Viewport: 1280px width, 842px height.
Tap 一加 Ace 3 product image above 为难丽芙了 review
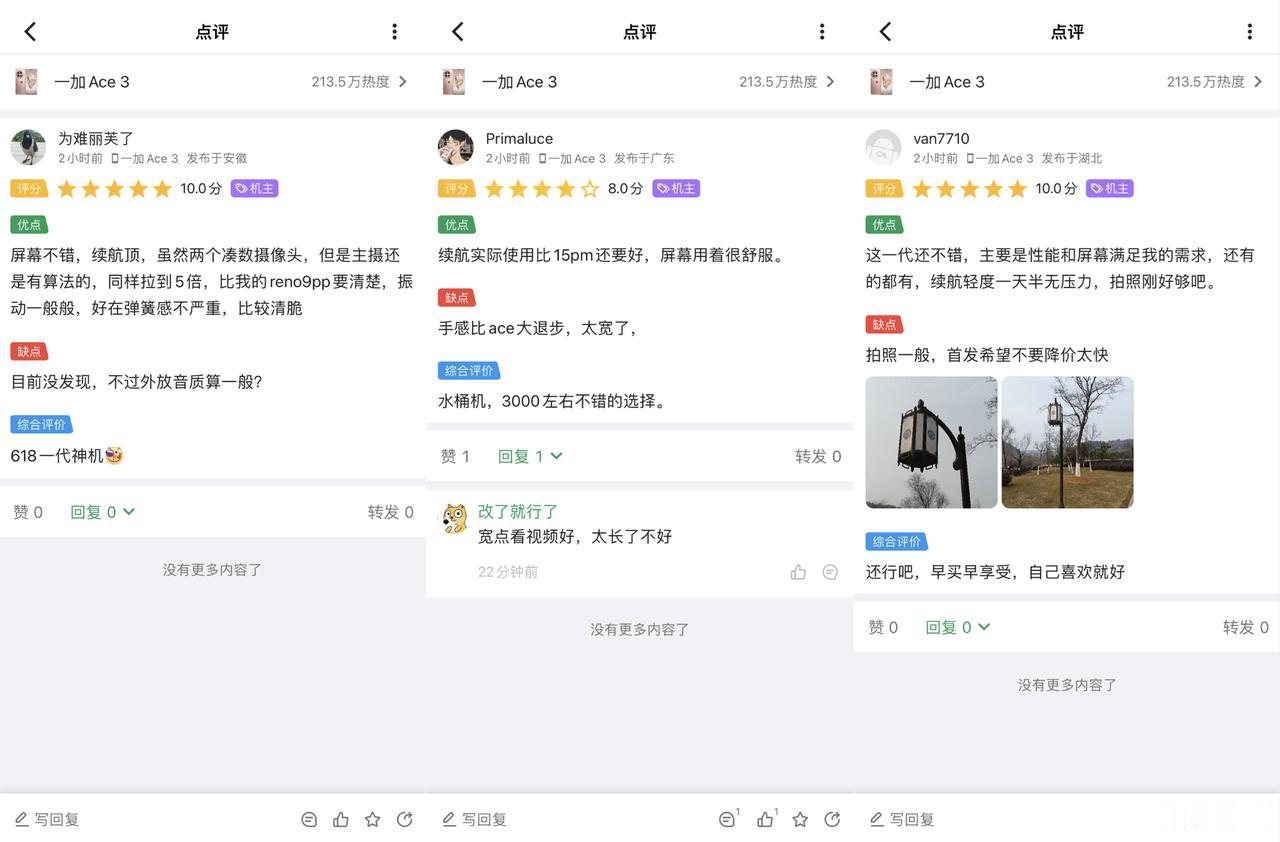[26, 82]
